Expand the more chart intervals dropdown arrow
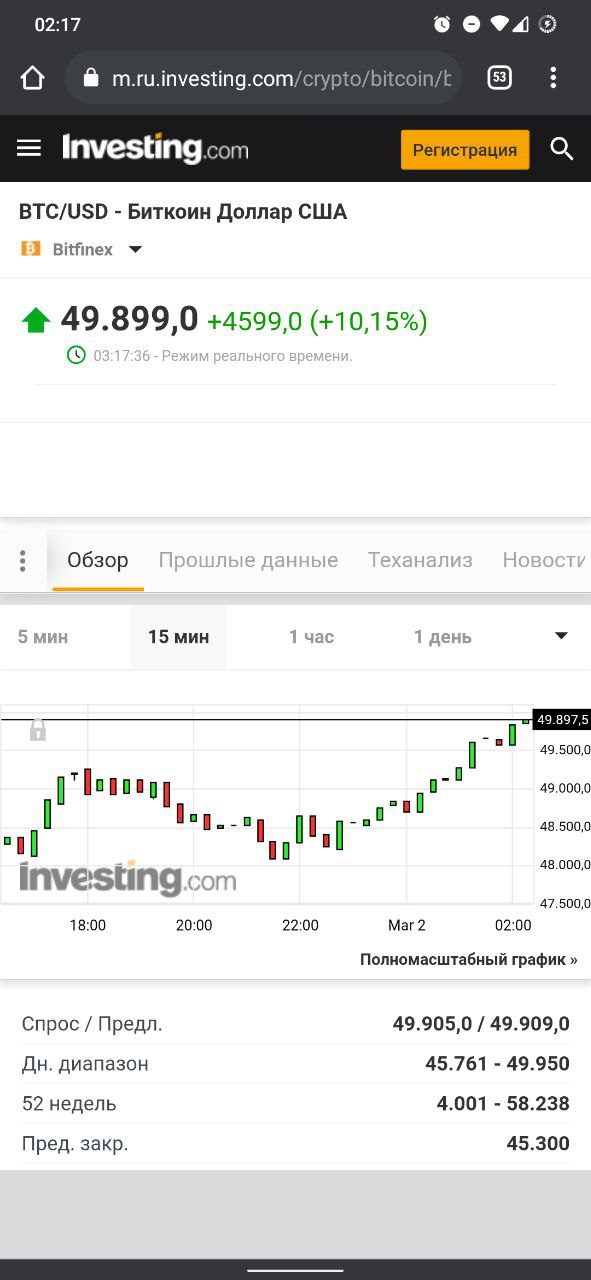 click(x=561, y=636)
